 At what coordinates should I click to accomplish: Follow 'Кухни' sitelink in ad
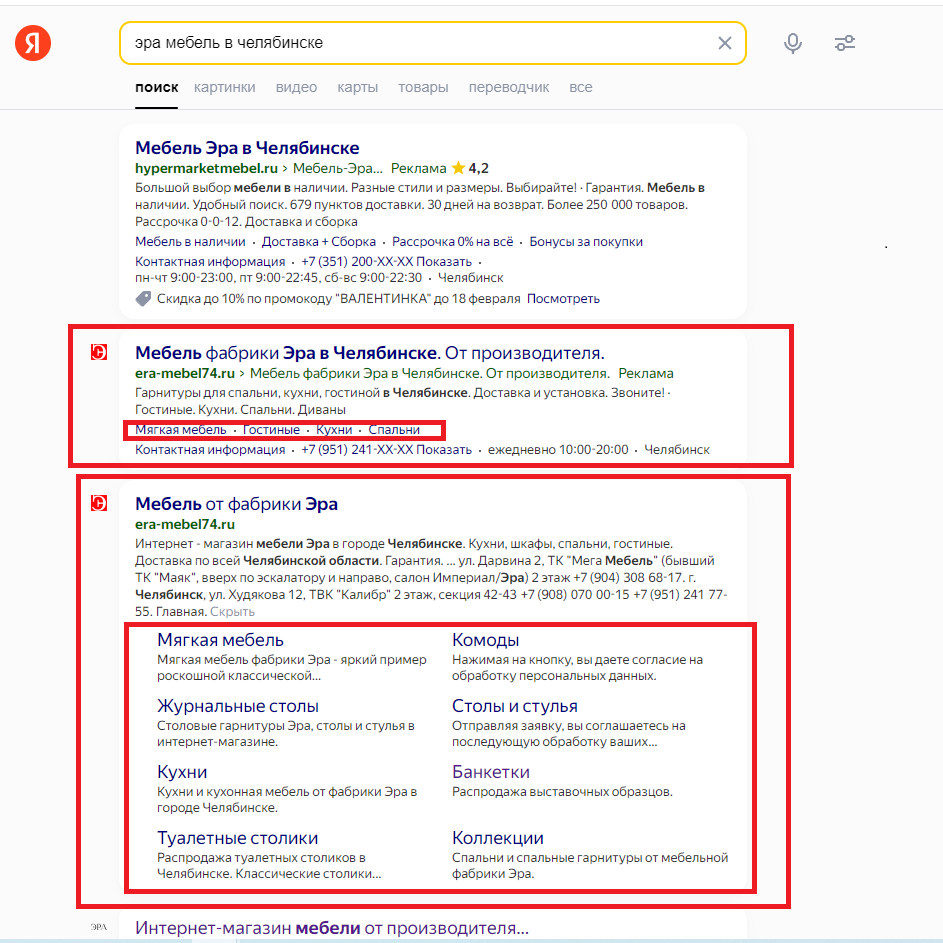point(334,429)
